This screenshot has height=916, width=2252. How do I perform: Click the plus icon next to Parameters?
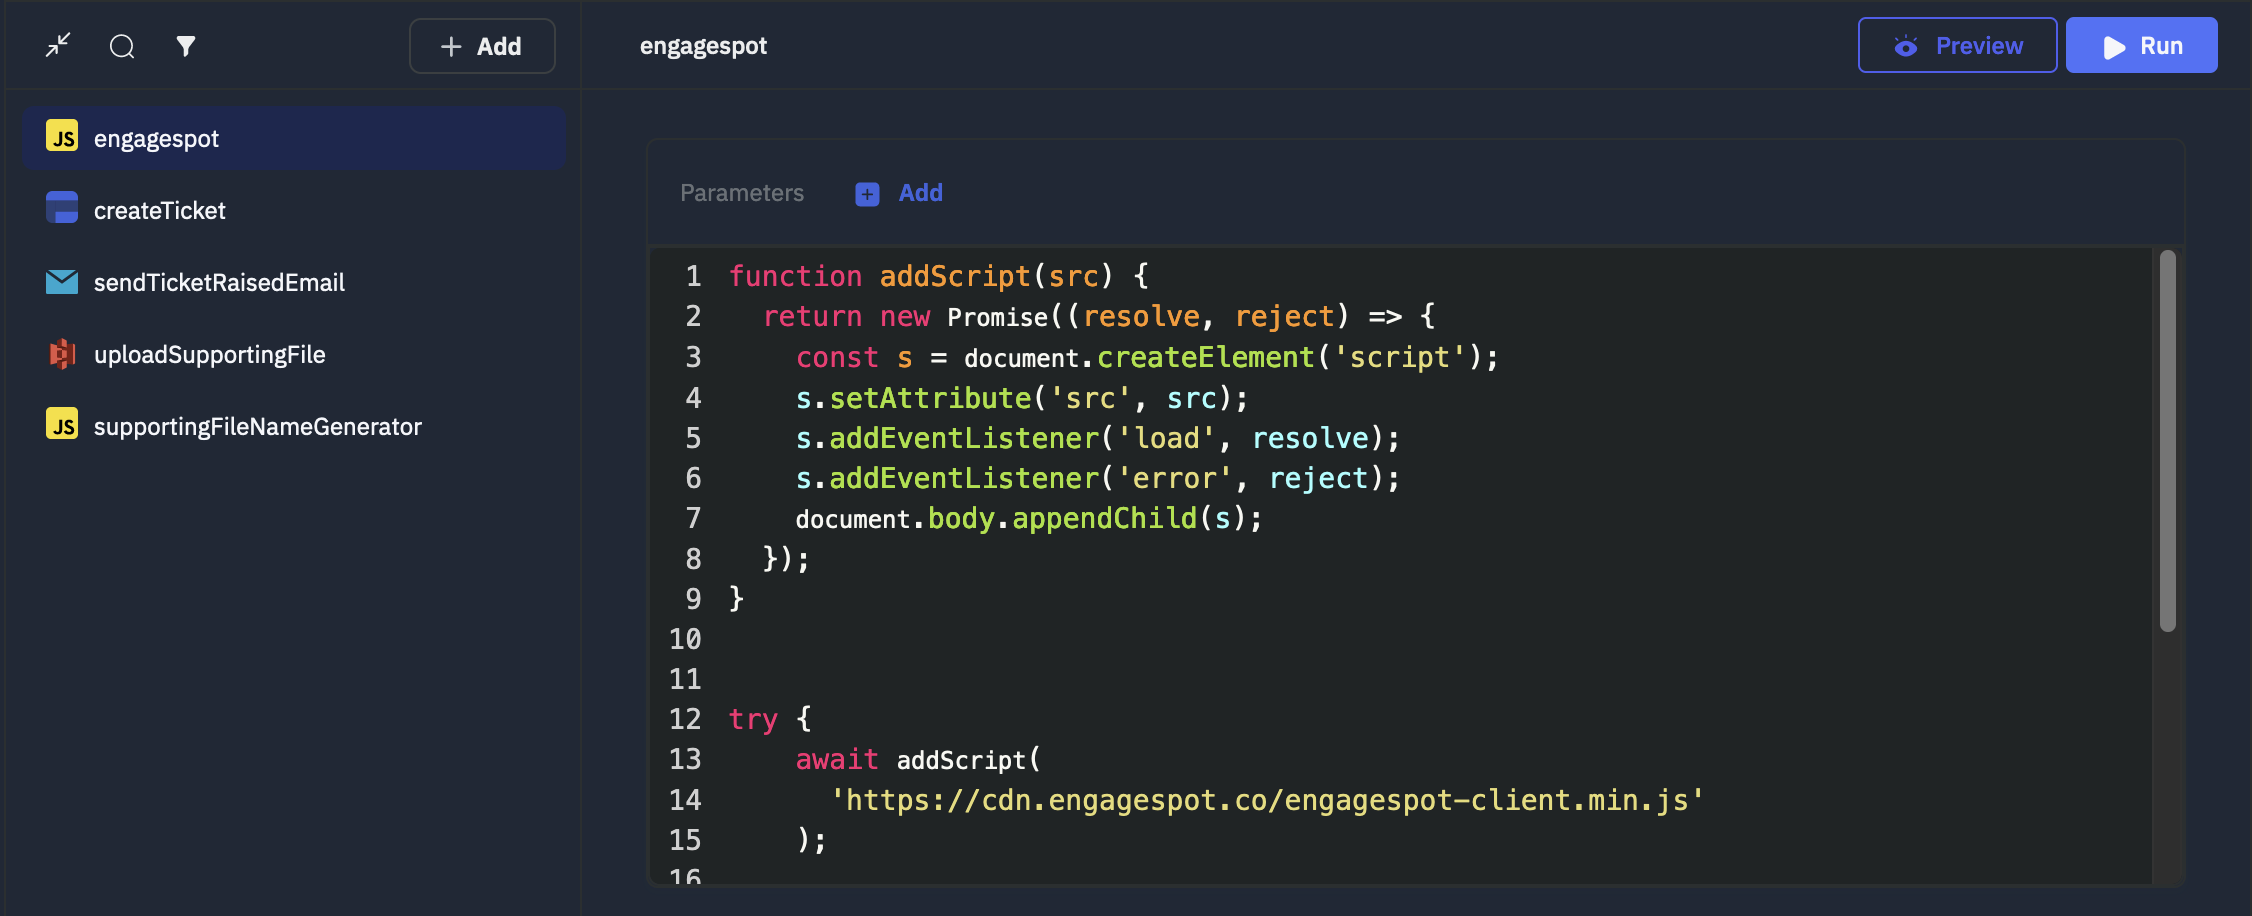tap(867, 194)
